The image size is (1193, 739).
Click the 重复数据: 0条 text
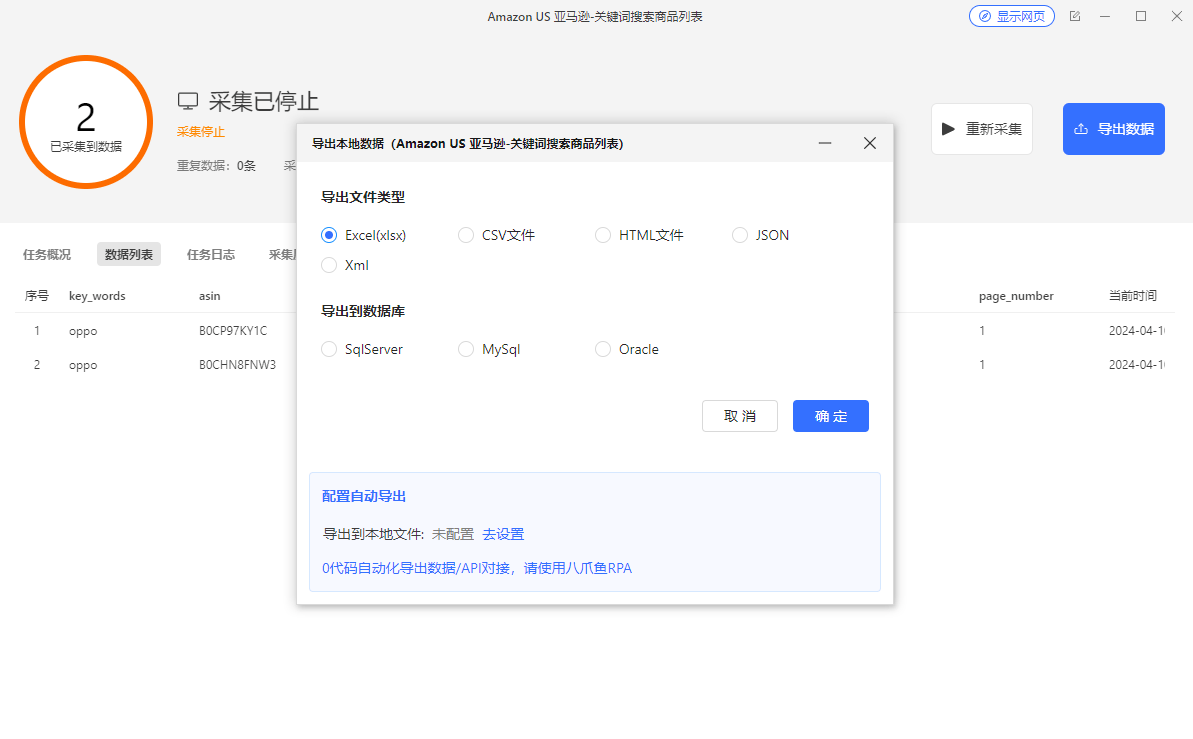(x=216, y=166)
